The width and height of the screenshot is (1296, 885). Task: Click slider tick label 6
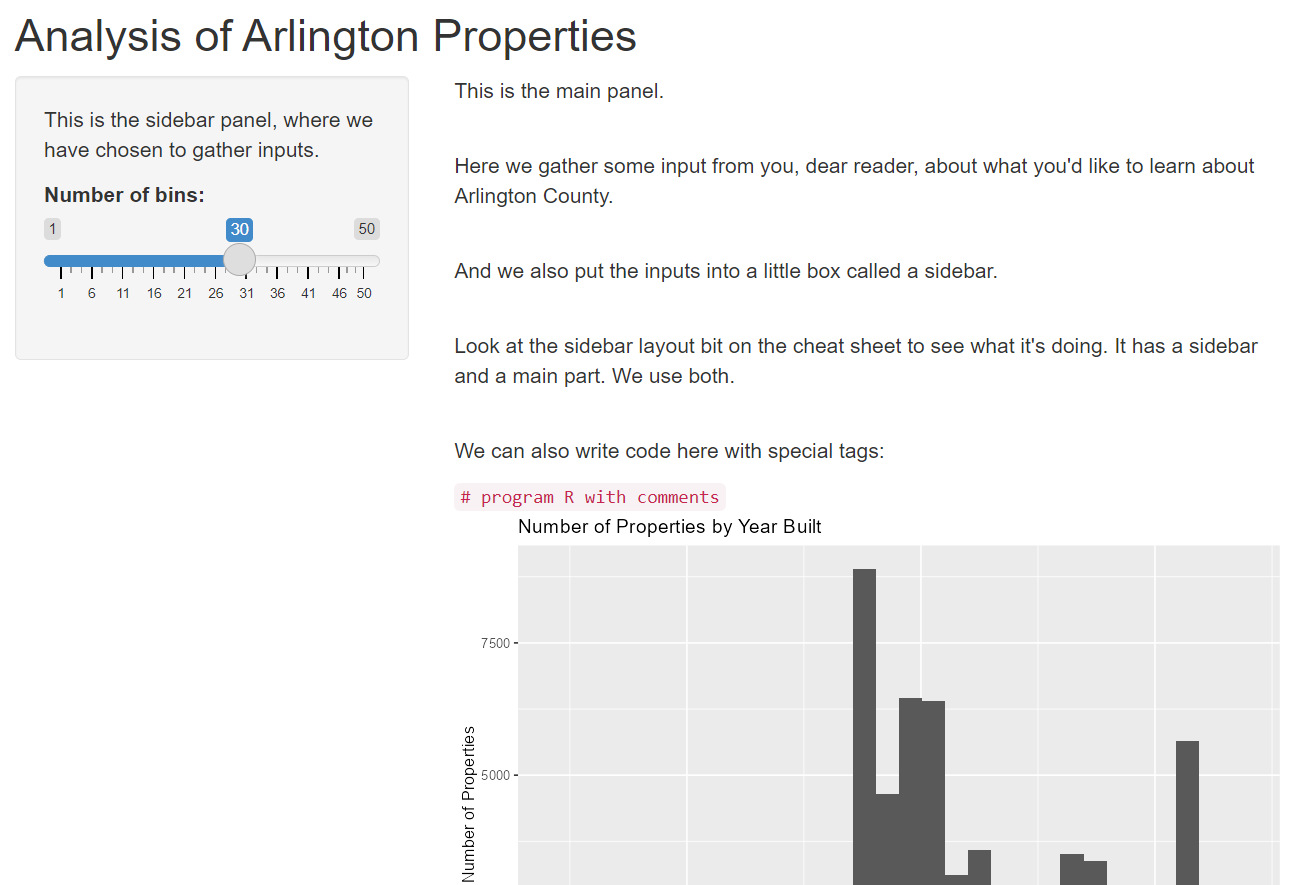[92, 293]
